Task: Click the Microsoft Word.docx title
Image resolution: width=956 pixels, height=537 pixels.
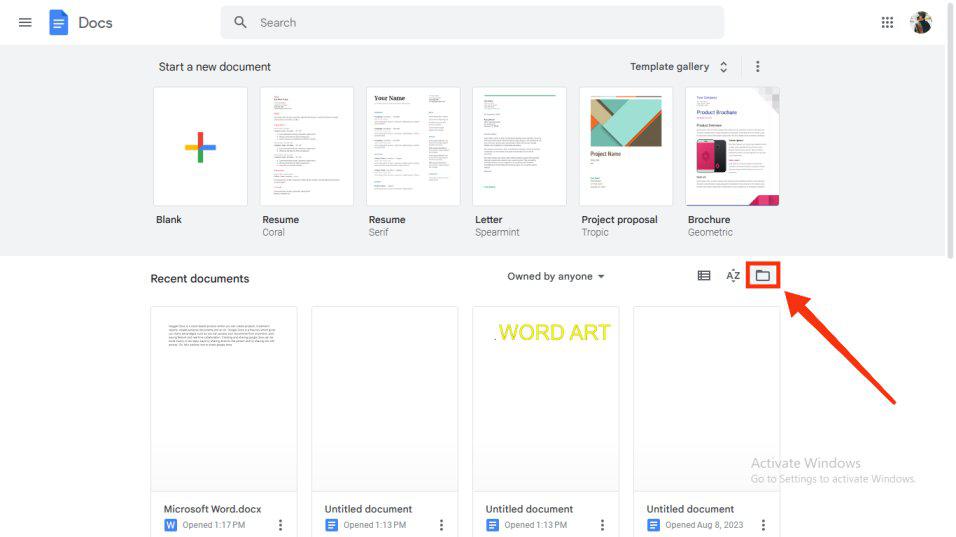Action: pos(212,509)
